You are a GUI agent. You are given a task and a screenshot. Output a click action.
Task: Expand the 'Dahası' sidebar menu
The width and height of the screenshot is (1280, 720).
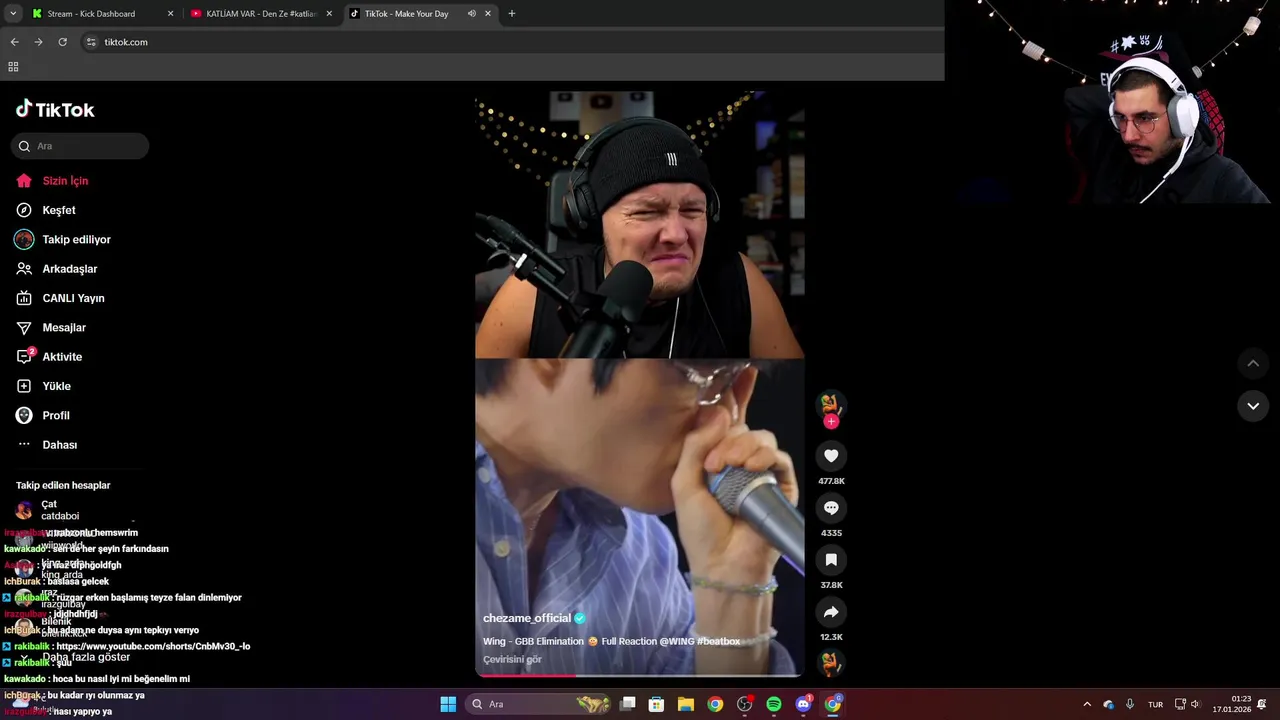pos(59,445)
